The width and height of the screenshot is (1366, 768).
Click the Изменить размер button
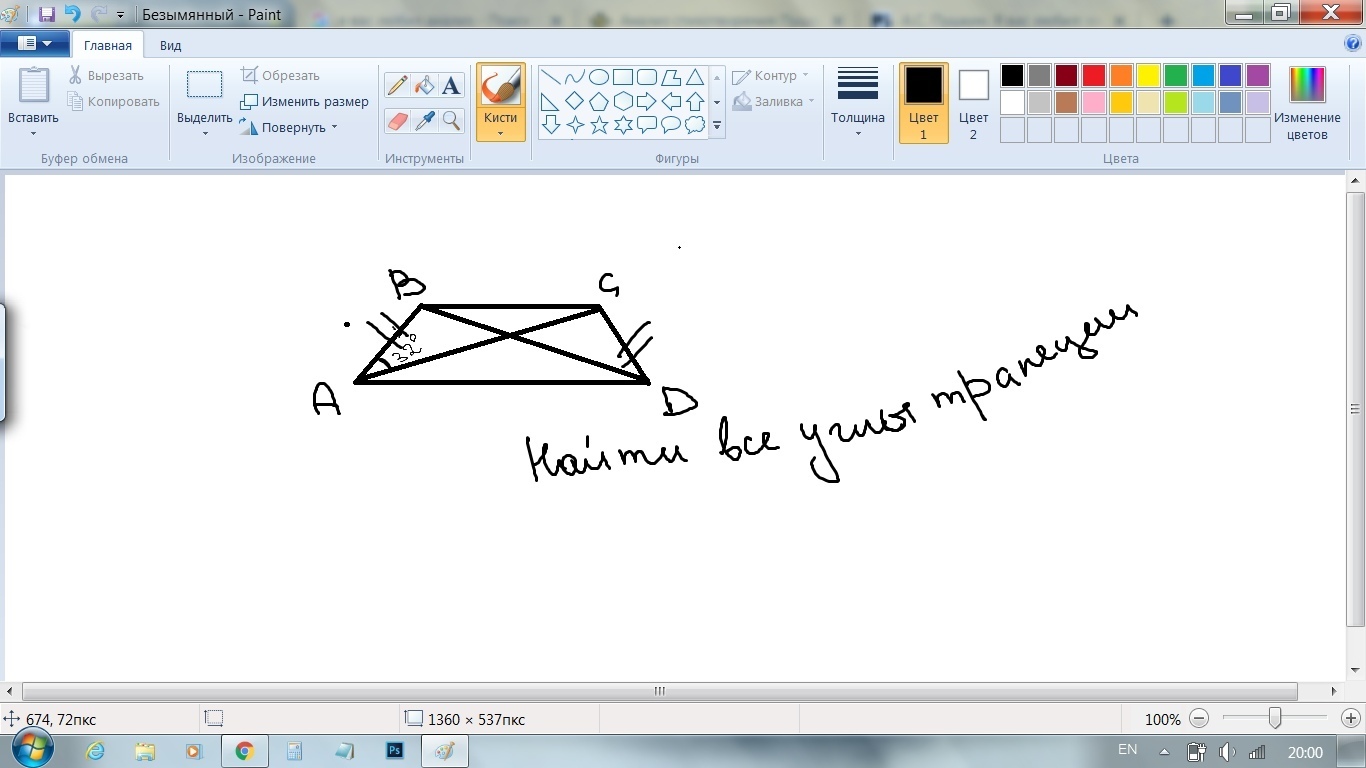(305, 101)
